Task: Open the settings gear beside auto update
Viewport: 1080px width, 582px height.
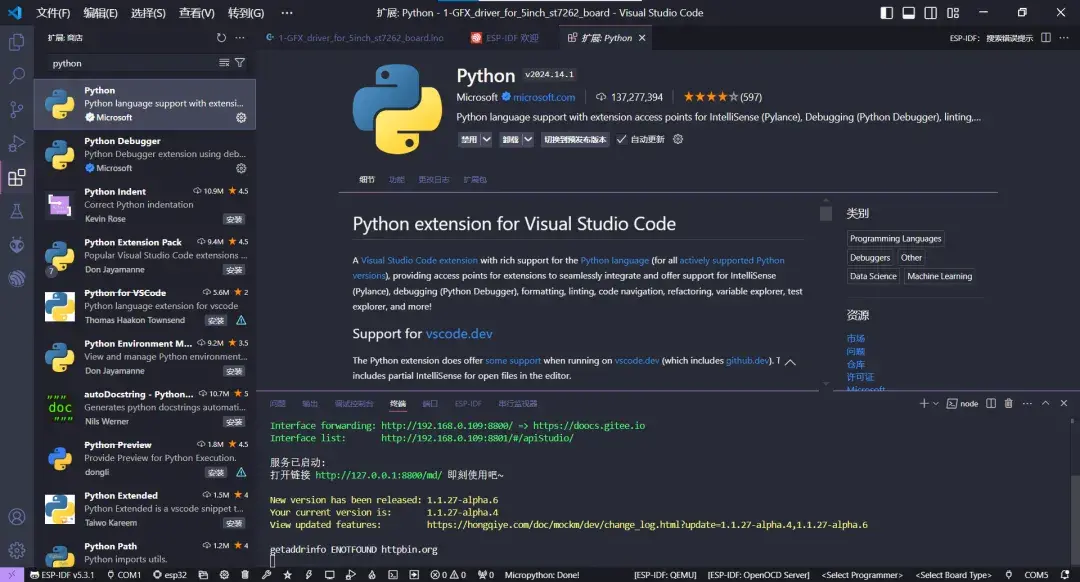Action: click(x=678, y=139)
